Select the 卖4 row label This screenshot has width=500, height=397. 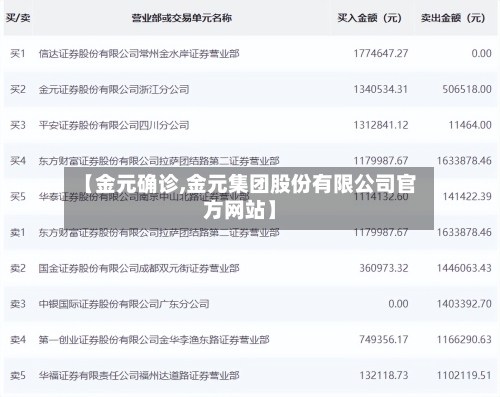coord(18,340)
